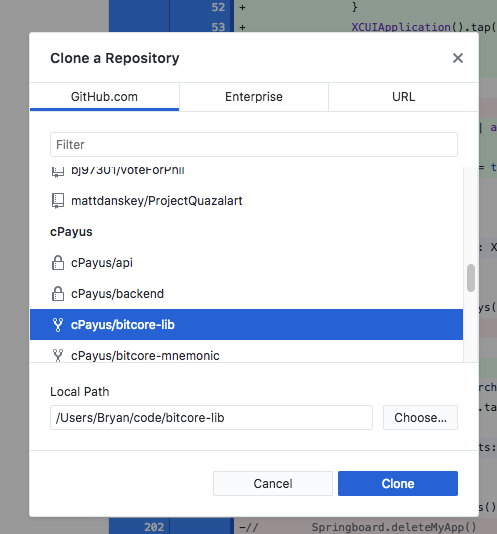Screen dimensions: 497x534
Task: Click the repository list scrollbar thumb
Action: 471,278
